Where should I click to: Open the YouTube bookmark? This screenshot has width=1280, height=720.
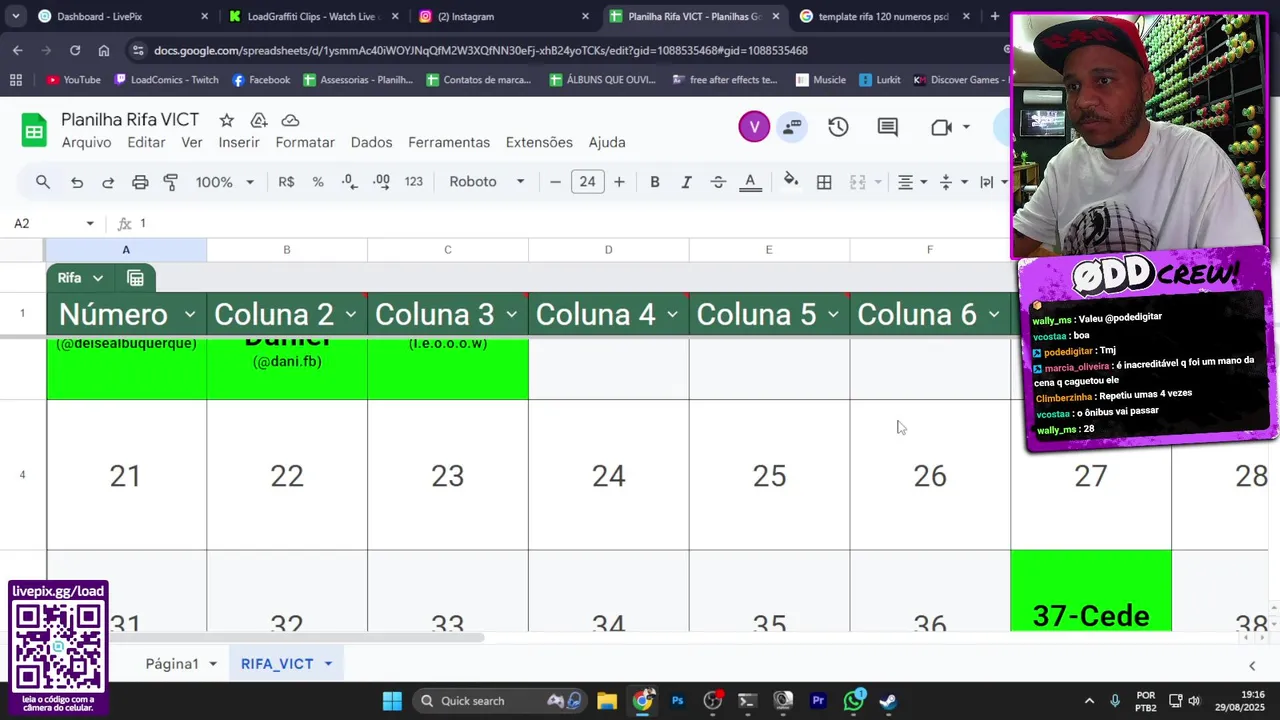point(73,80)
